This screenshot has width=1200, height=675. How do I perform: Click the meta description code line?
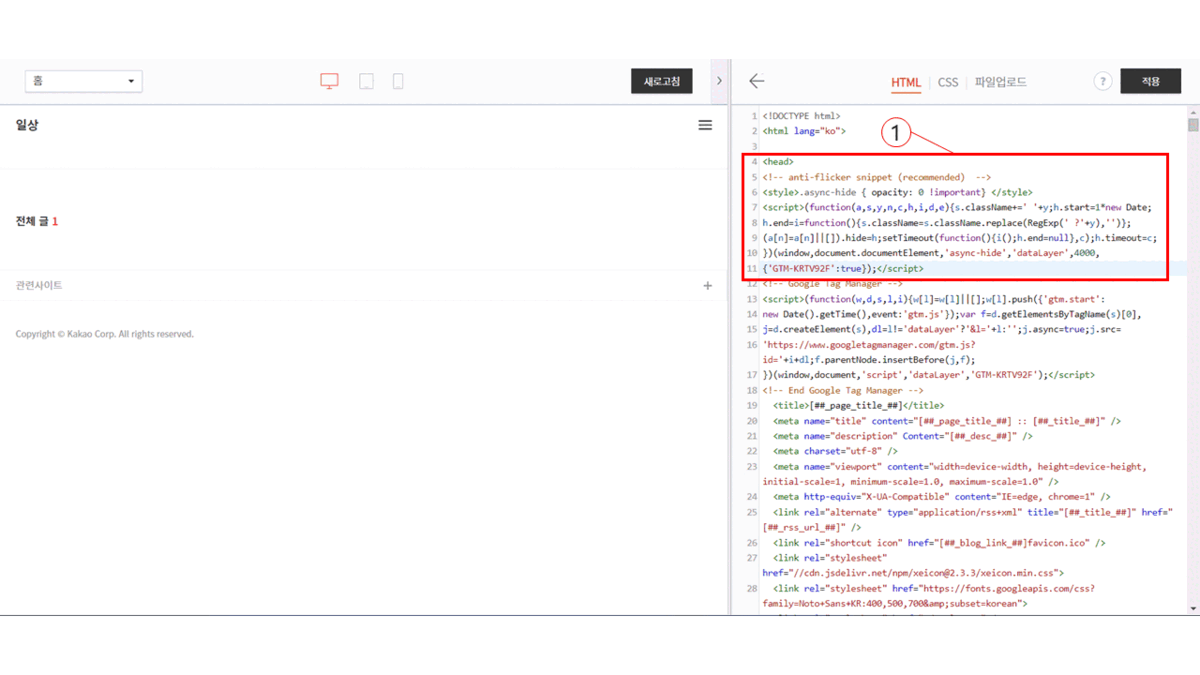903,436
